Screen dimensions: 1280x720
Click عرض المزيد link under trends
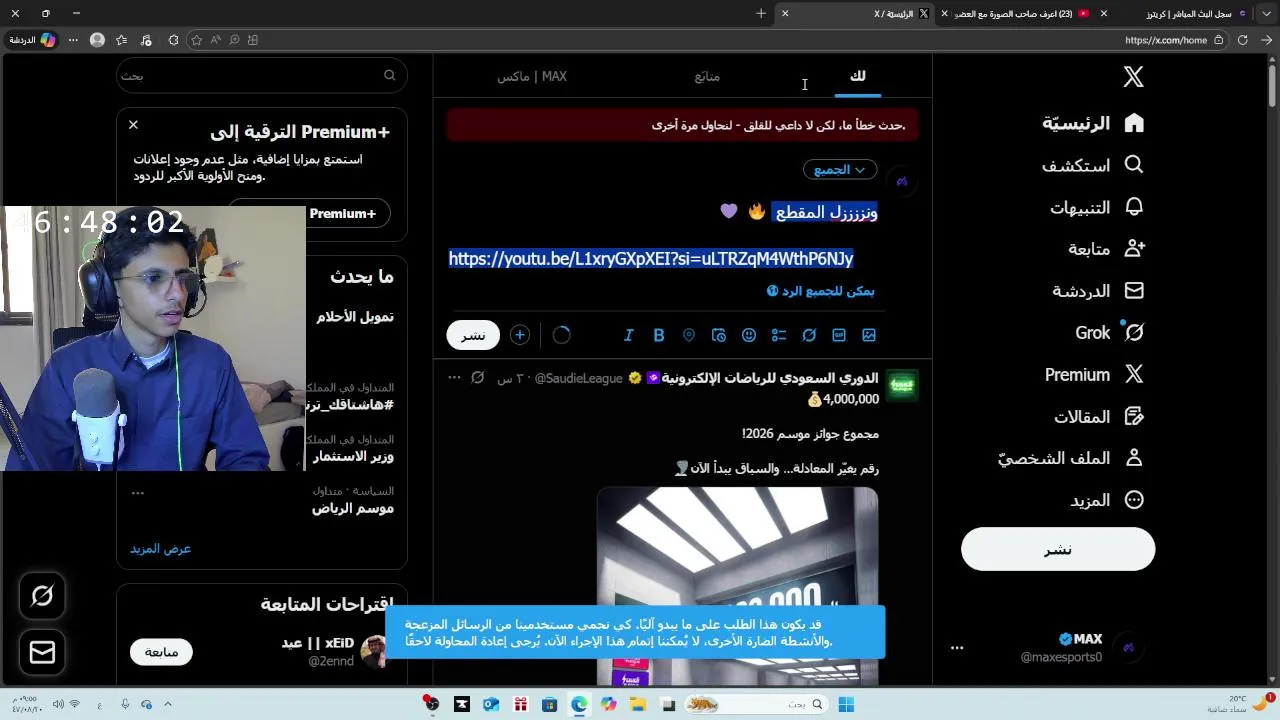coord(160,549)
